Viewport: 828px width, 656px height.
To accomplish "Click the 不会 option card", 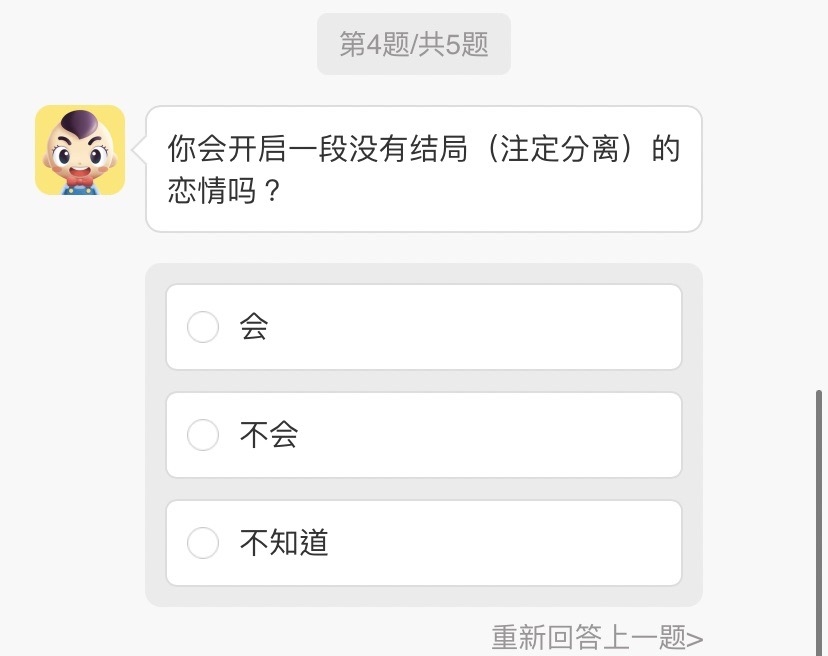I will pyautogui.click(x=424, y=435).
